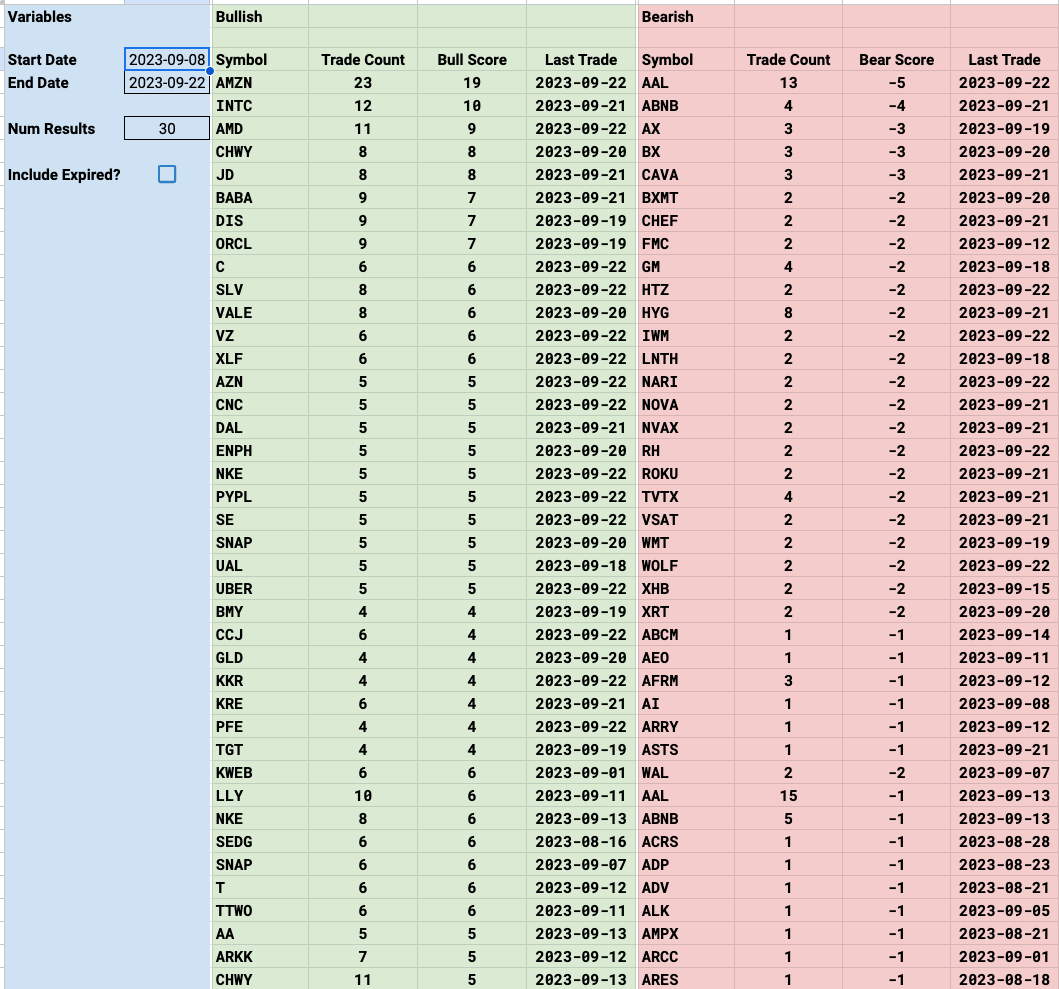Click the bullish Last Trade column header
This screenshot has height=989, width=1059.
(x=581, y=59)
